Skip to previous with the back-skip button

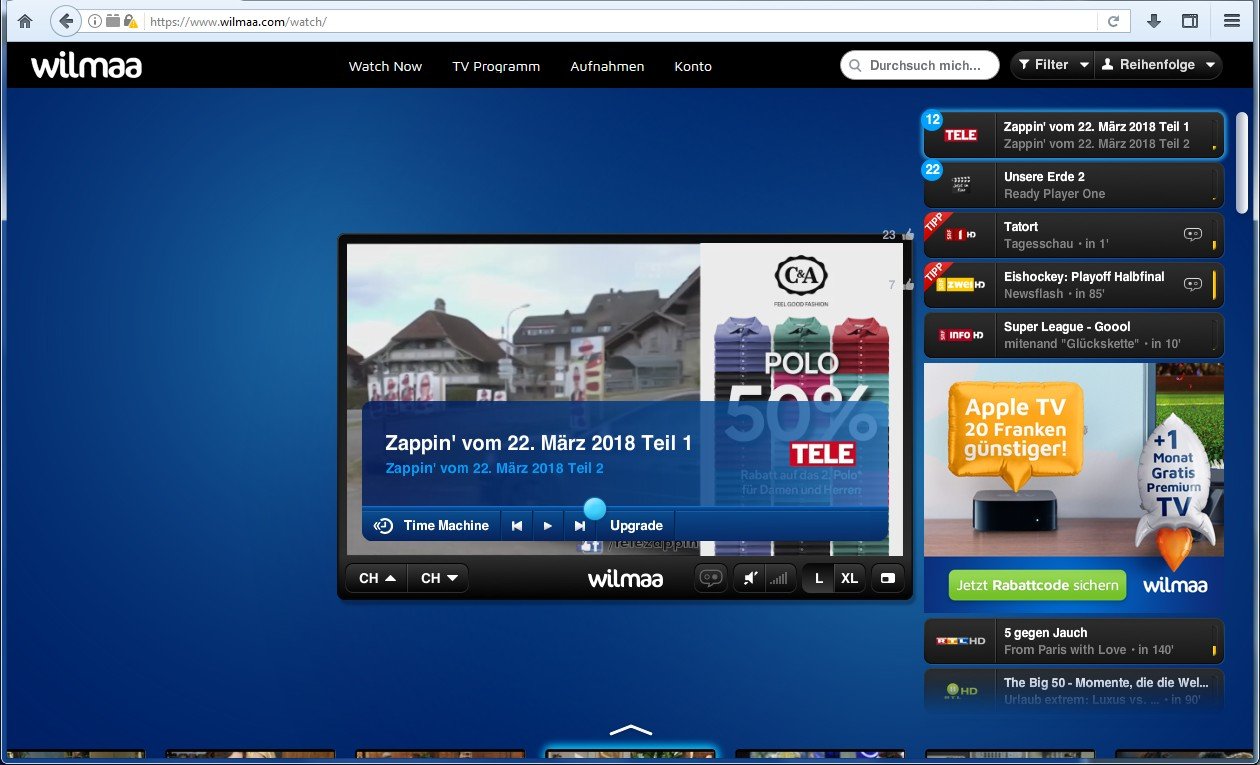coord(516,525)
